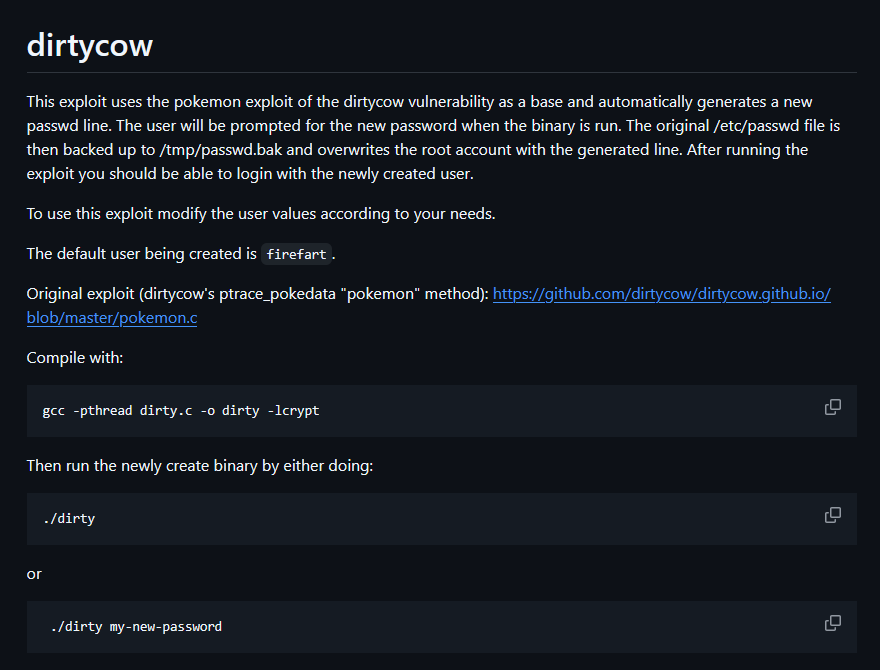Follow the blob/master/pokemon.c link text
The width and height of the screenshot is (880, 670).
112,318
